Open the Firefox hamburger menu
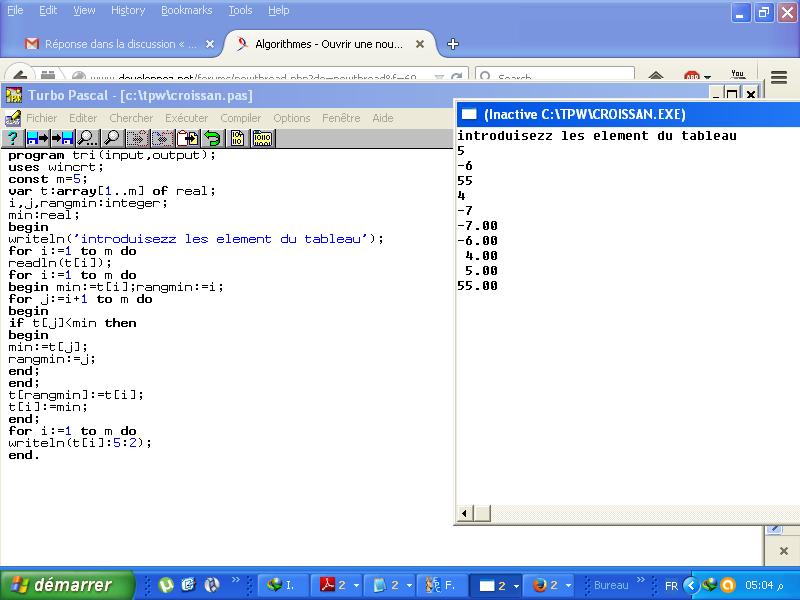 point(779,77)
